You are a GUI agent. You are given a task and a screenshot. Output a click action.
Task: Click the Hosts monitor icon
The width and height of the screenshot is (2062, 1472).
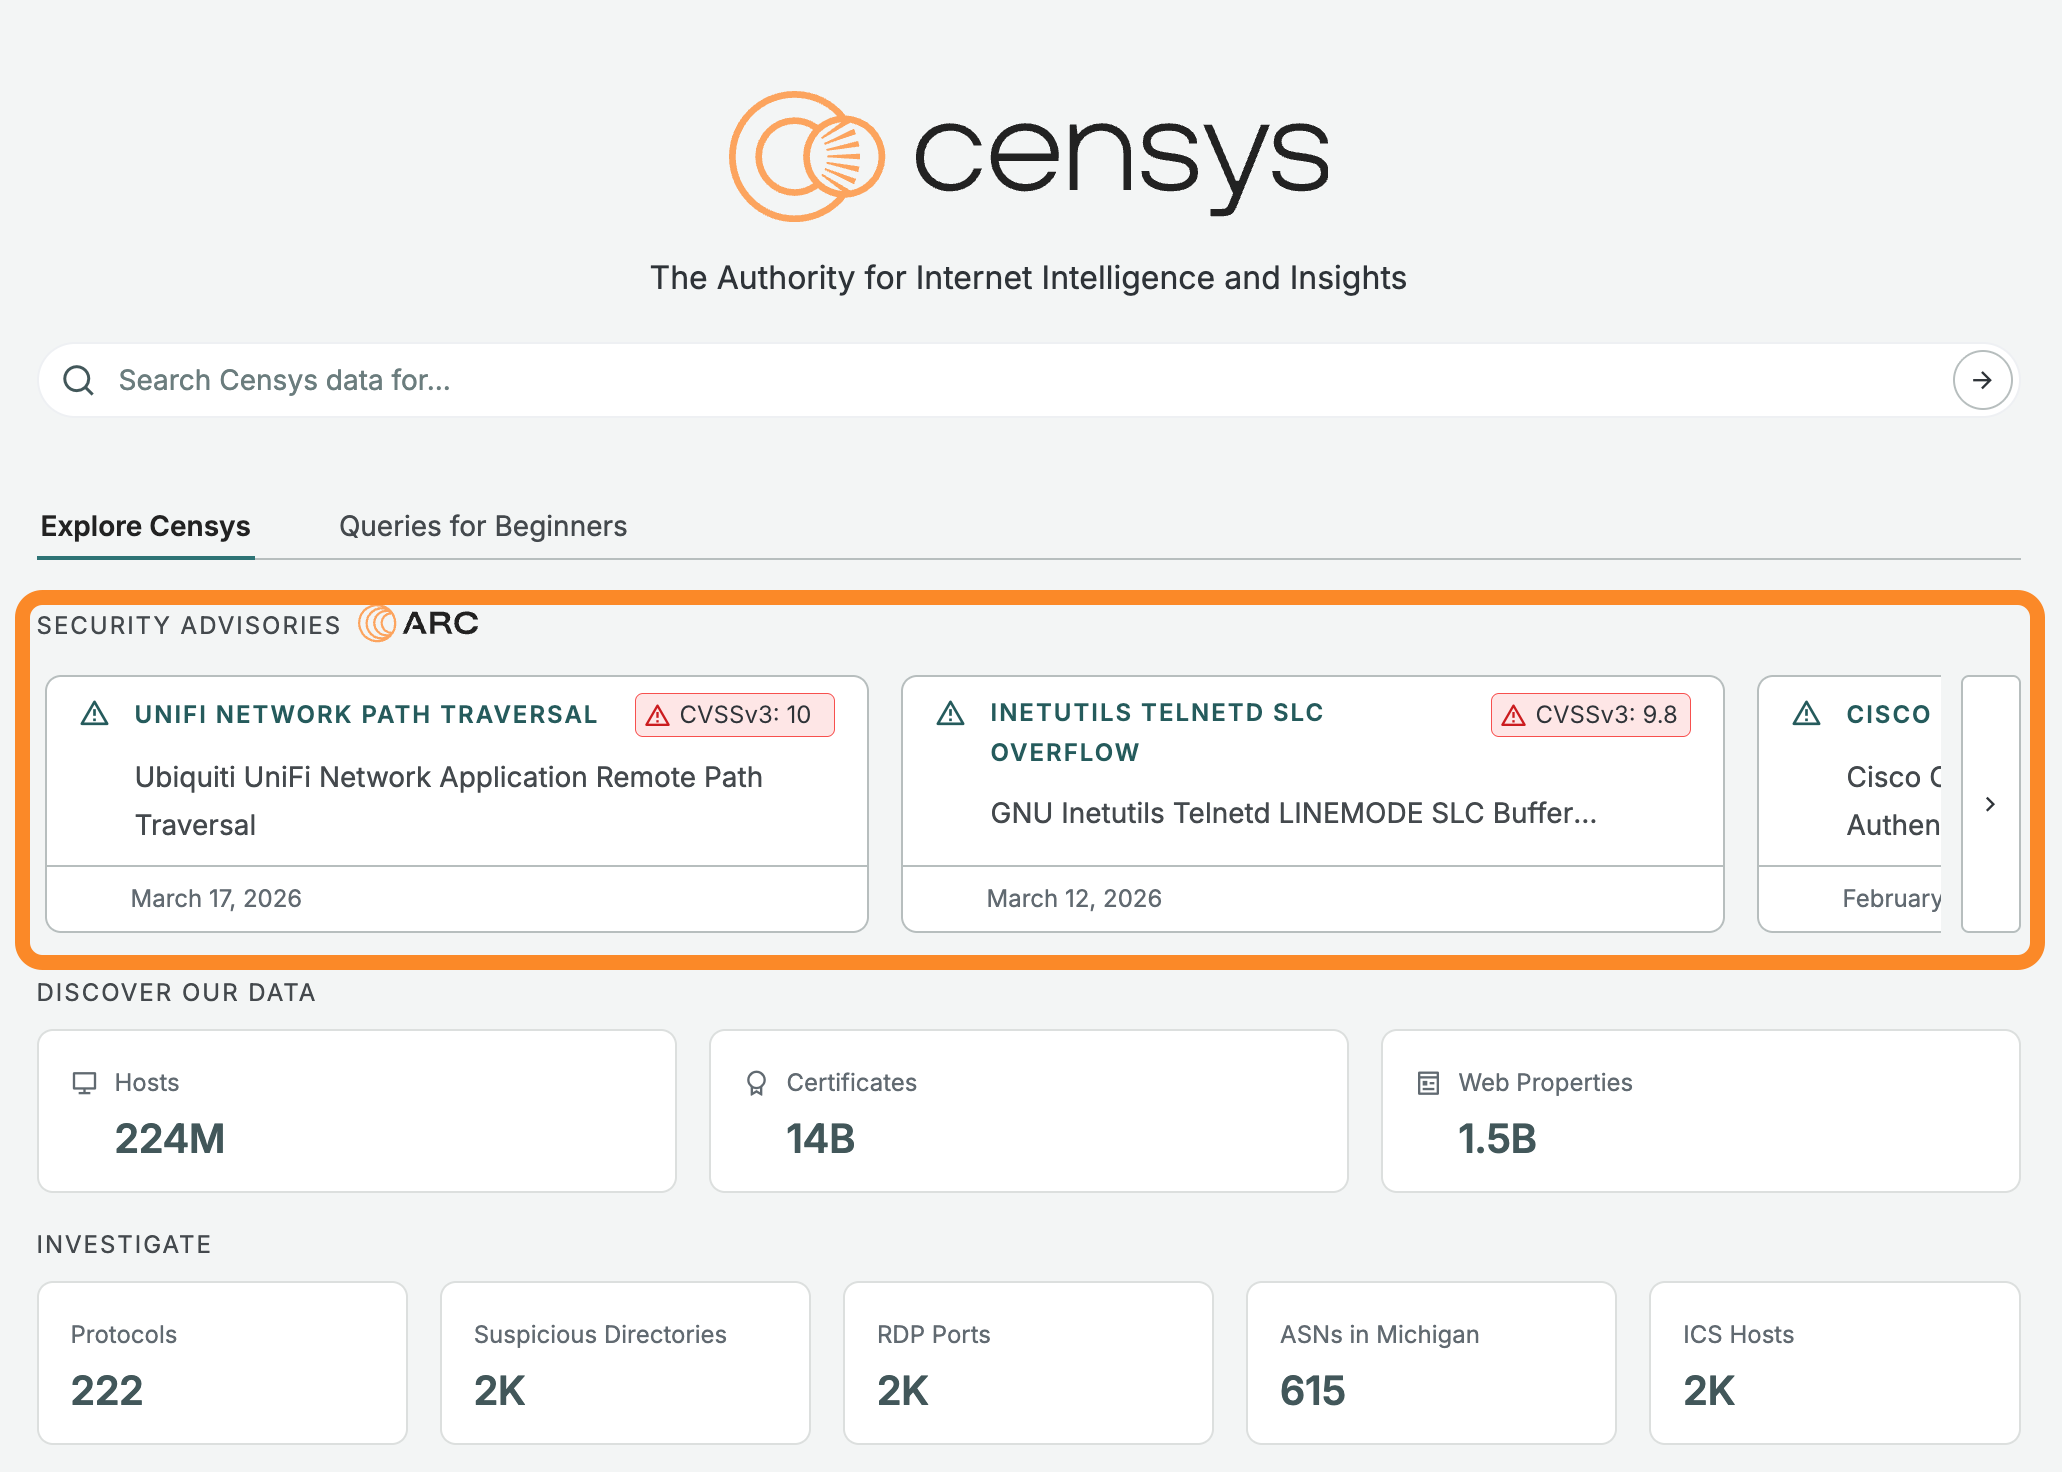(x=85, y=1083)
